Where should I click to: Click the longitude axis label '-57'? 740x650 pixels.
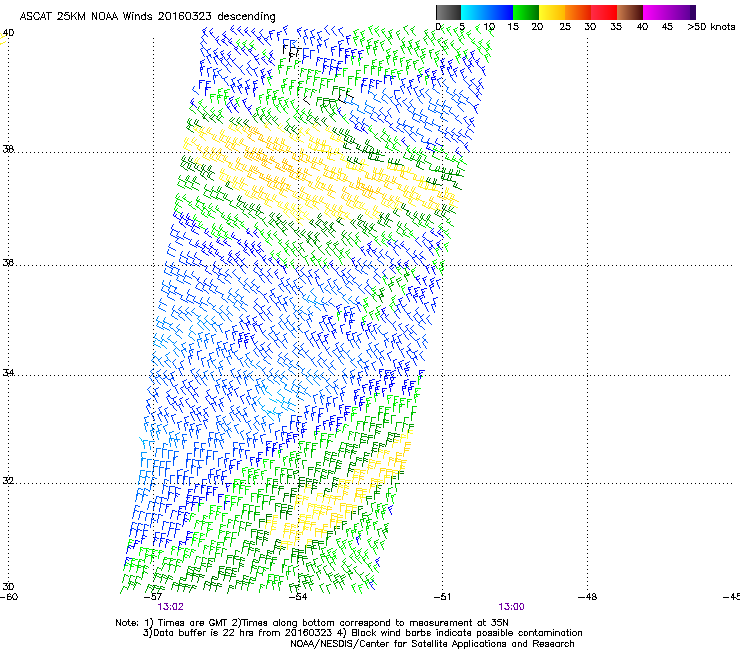point(153,597)
